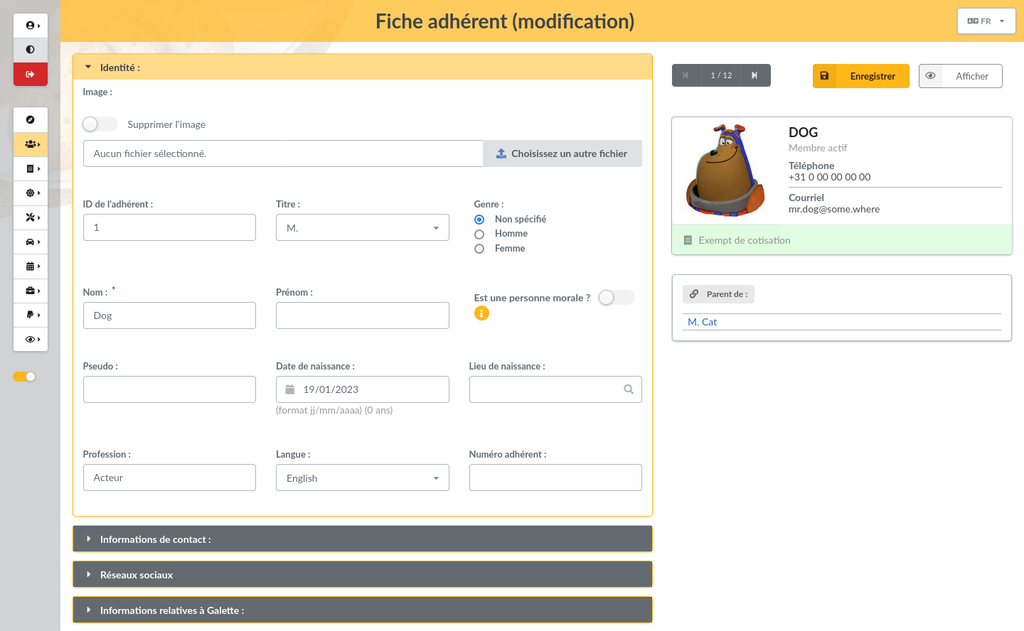The width and height of the screenshot is (1024, 631).
Task: Open the 'M. Cat' member link
Action: click(702, 322)
